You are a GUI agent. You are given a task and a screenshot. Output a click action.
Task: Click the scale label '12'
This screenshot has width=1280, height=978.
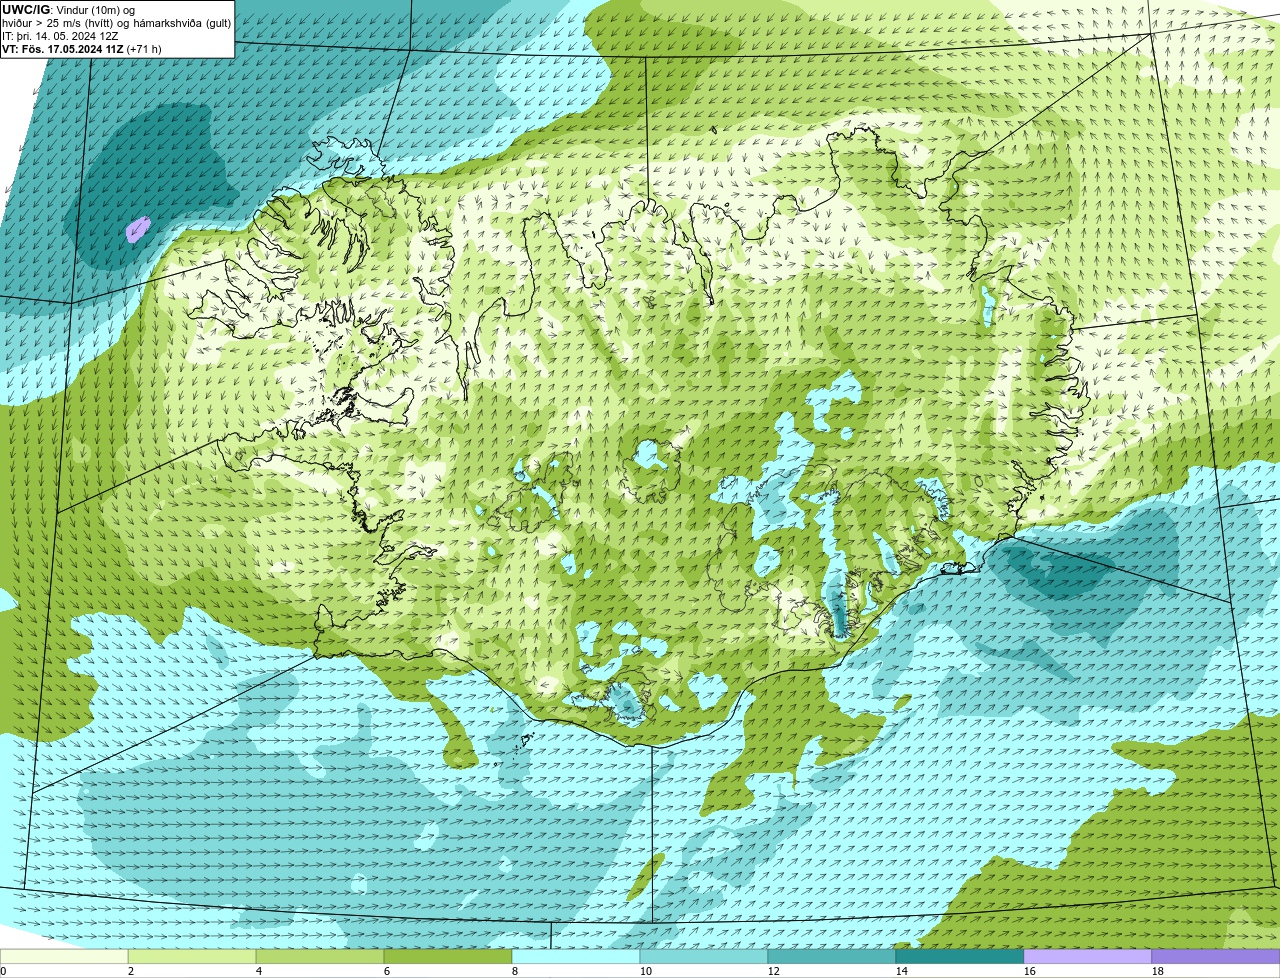[x=774, y=971]
